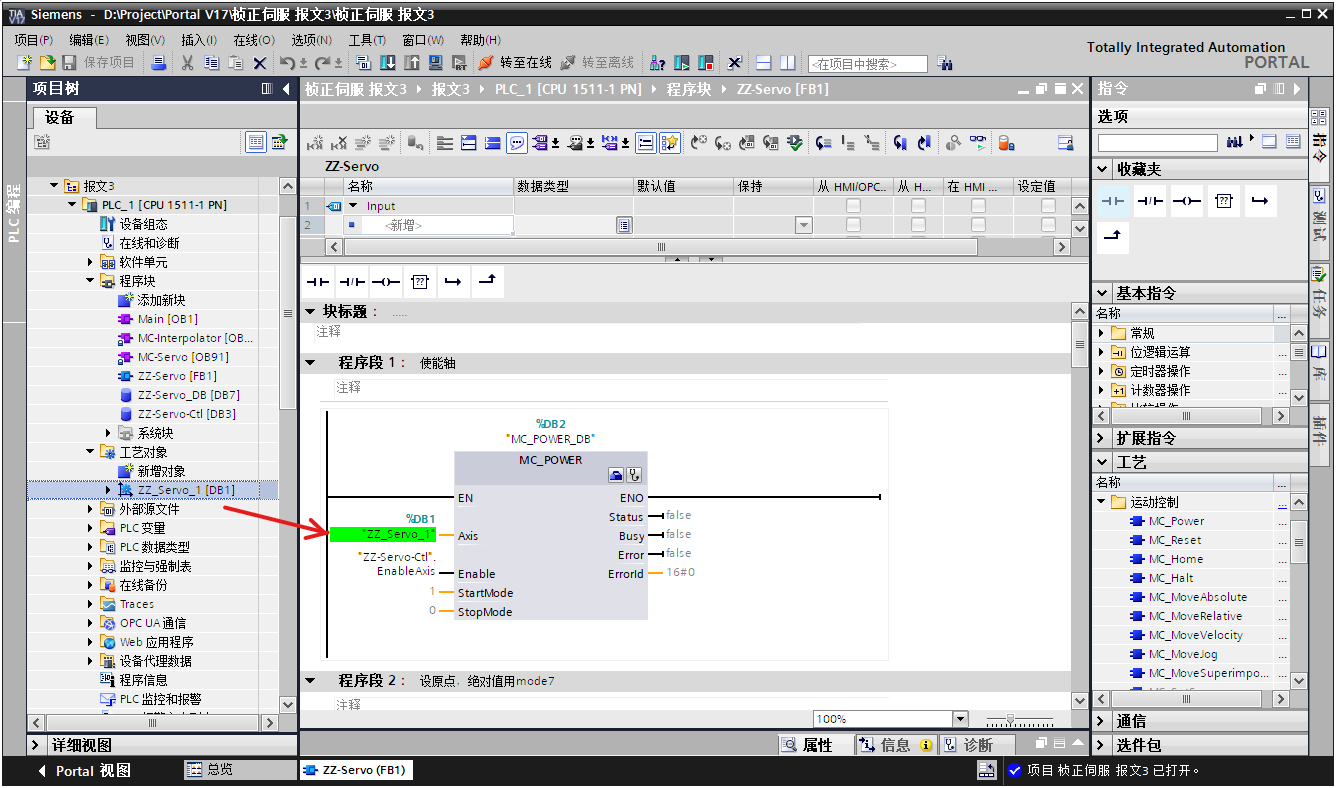Viewport: 1336px width, 788px height.
Task: Click the cut scissors icon
Action: [187, 63]
